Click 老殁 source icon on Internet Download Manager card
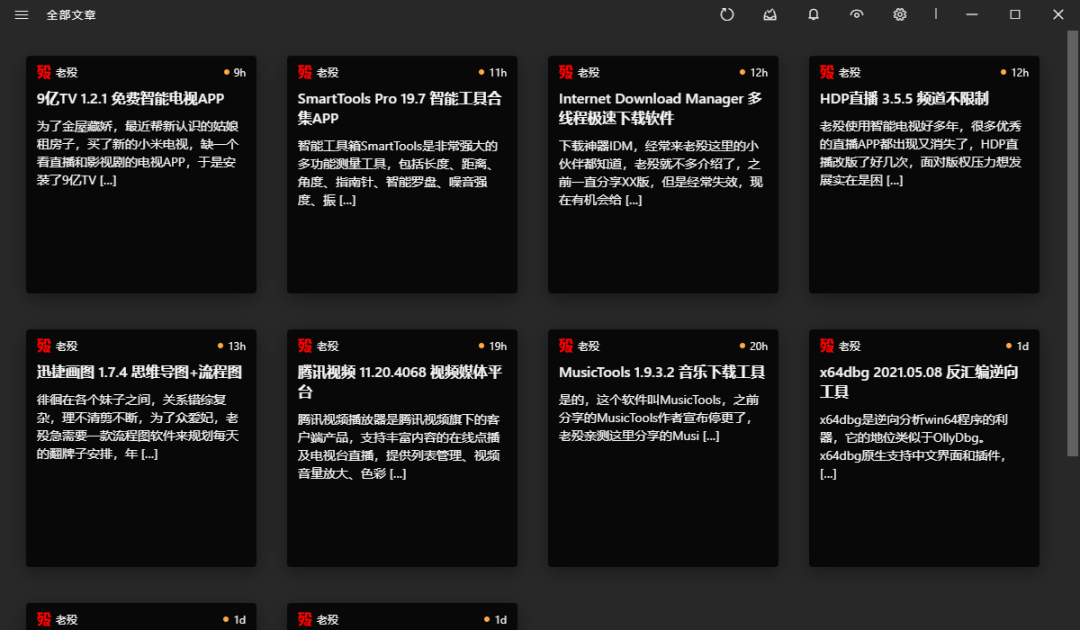Viewport: 1080px width, 630px height. pos(566,72)
